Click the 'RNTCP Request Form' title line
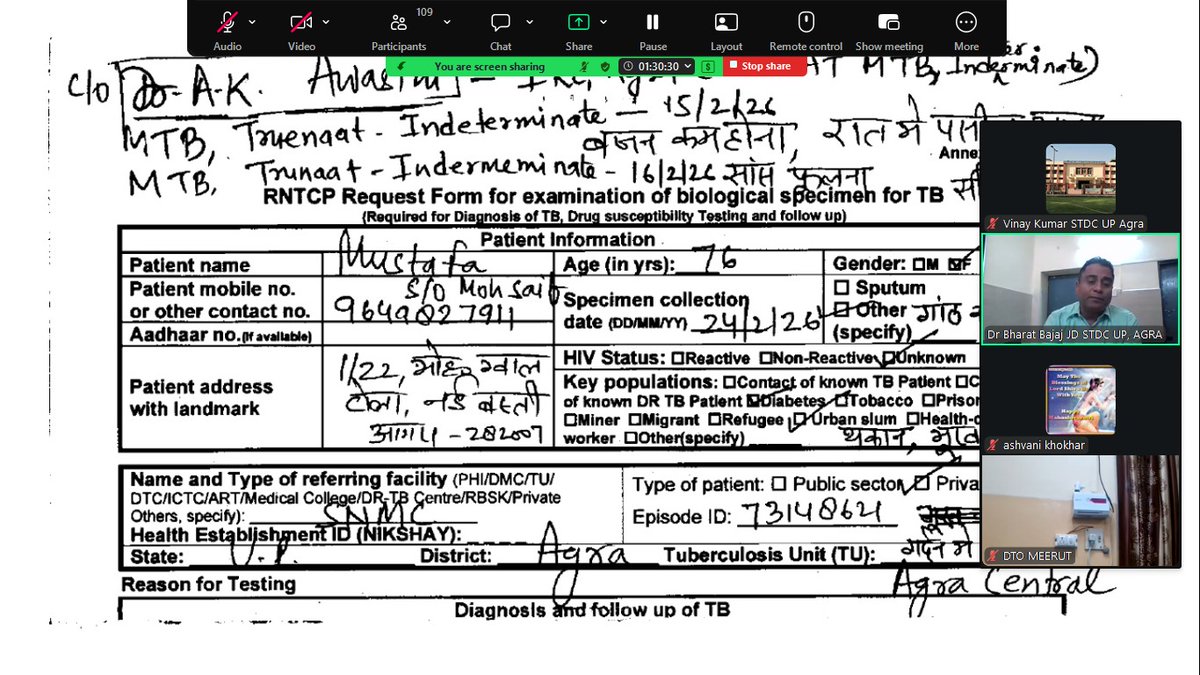 [603, 196]
